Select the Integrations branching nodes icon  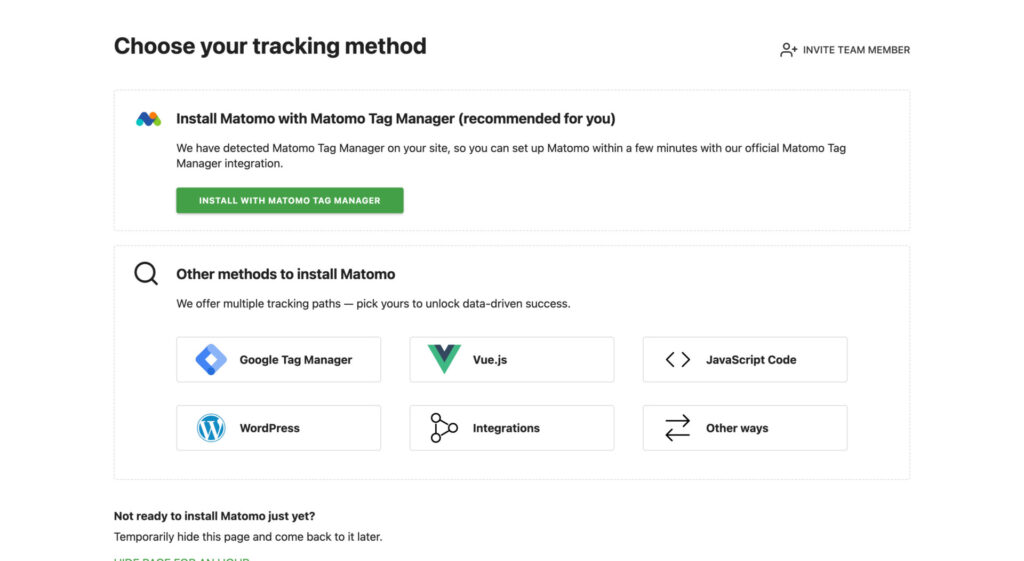pyautogui.click(x=444, y=428)
